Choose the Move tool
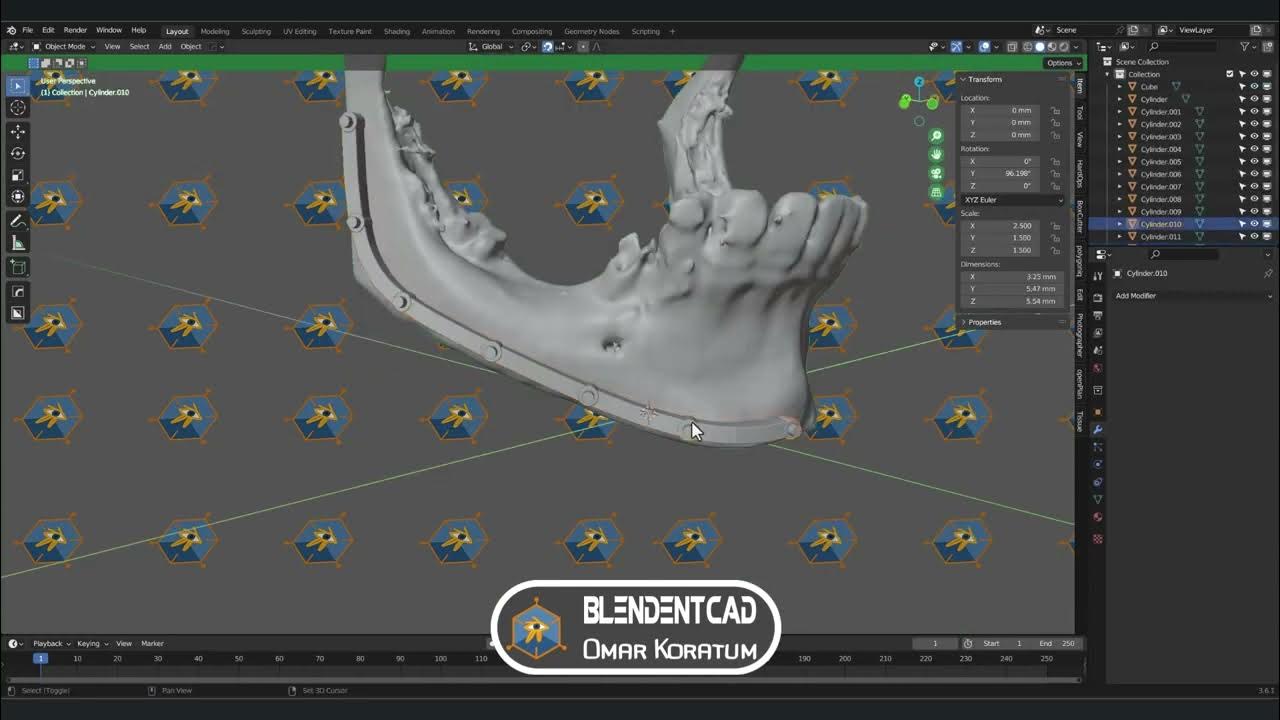The height and width of the screenshot is (720, 1280). pos(18,131)
